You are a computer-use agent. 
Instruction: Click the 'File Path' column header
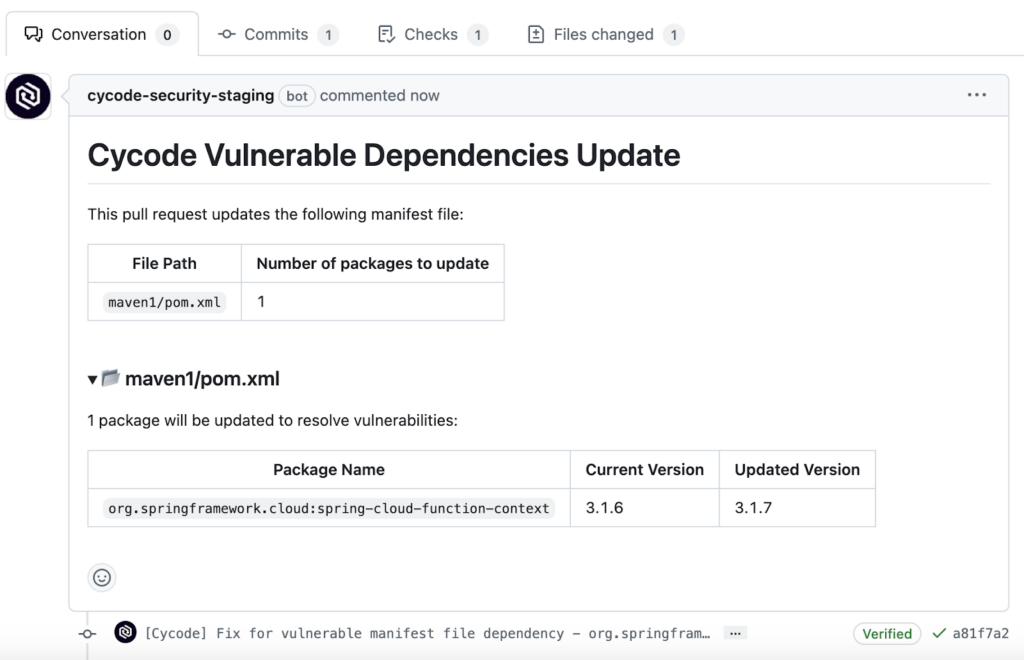(165, 263)
